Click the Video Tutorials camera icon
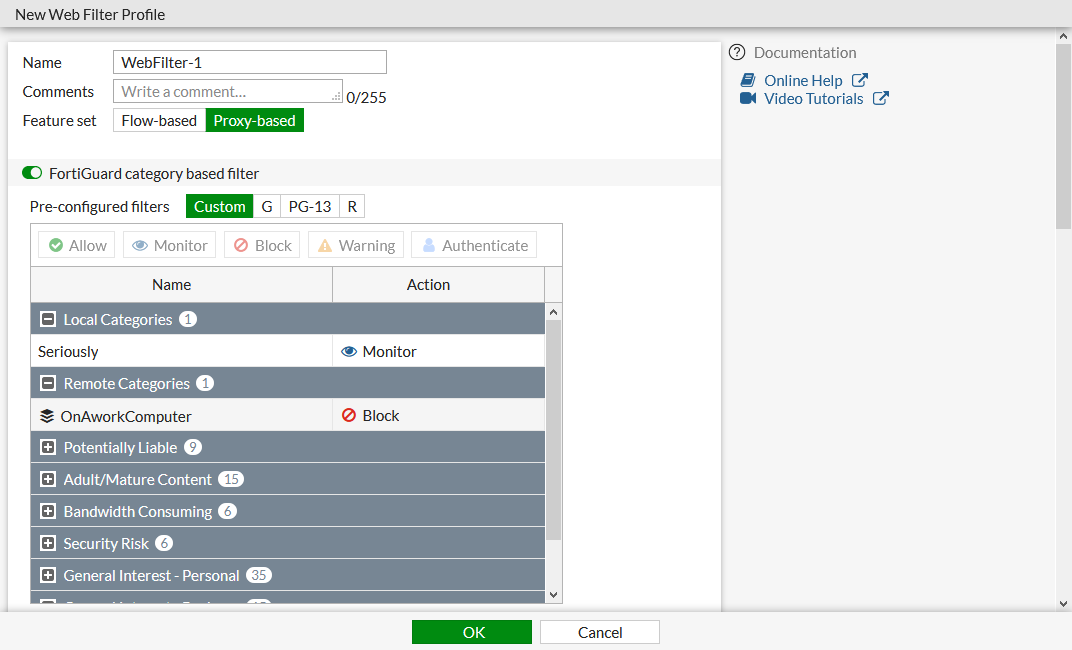The width and height of the screenshot is (1072, 650). pos(748,98)
